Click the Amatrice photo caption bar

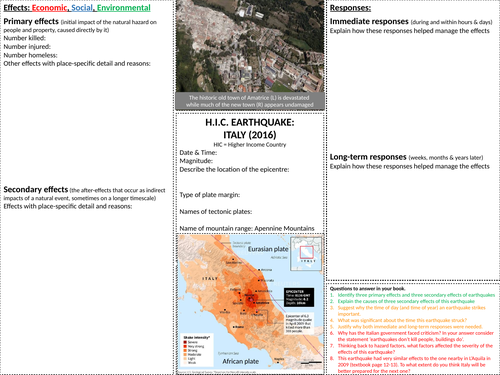point(250,101)
